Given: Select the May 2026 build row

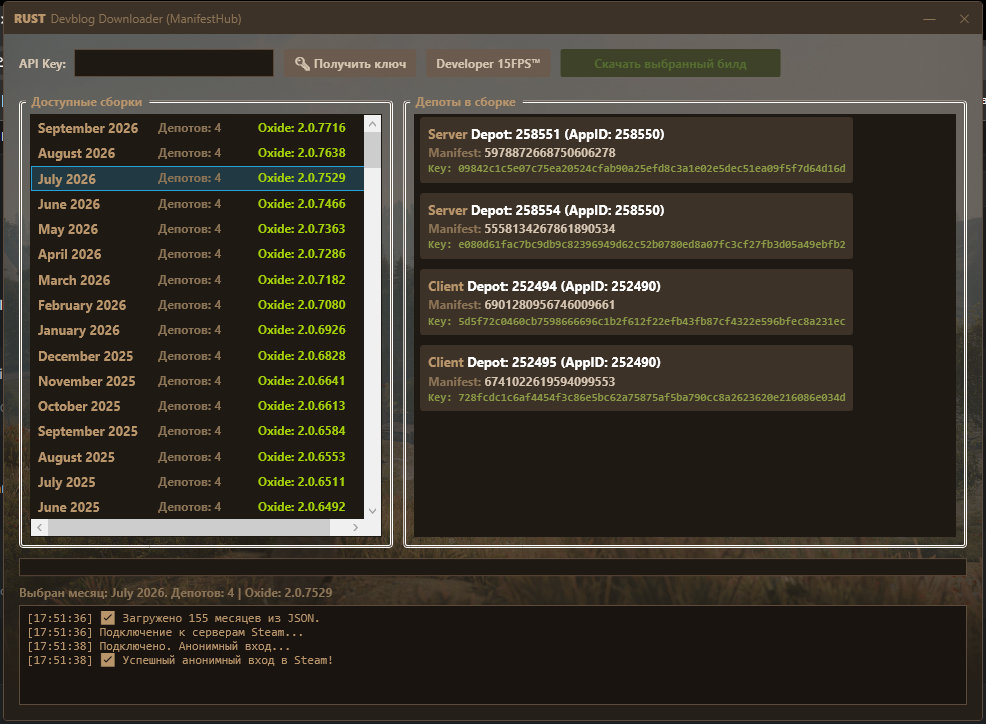Looking at the screenshot, I should pos(197,229).
